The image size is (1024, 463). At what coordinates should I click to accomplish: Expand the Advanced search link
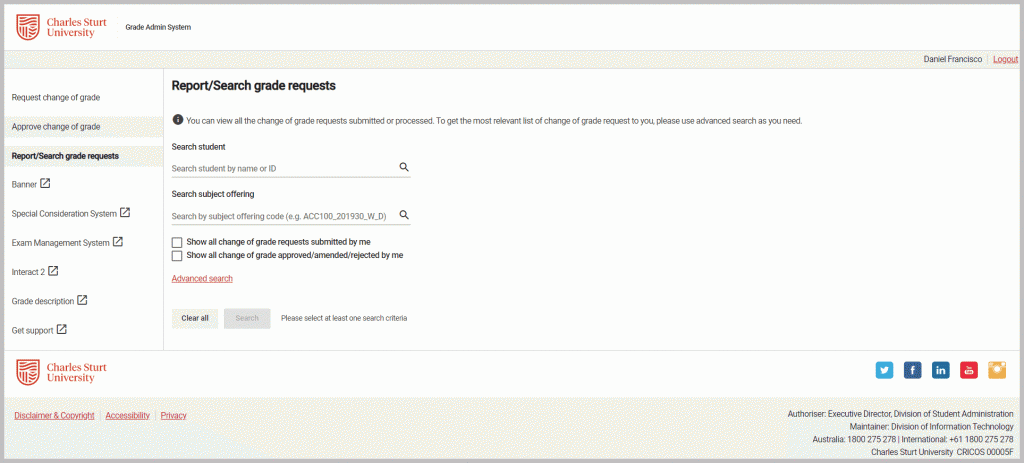[202, 278]
